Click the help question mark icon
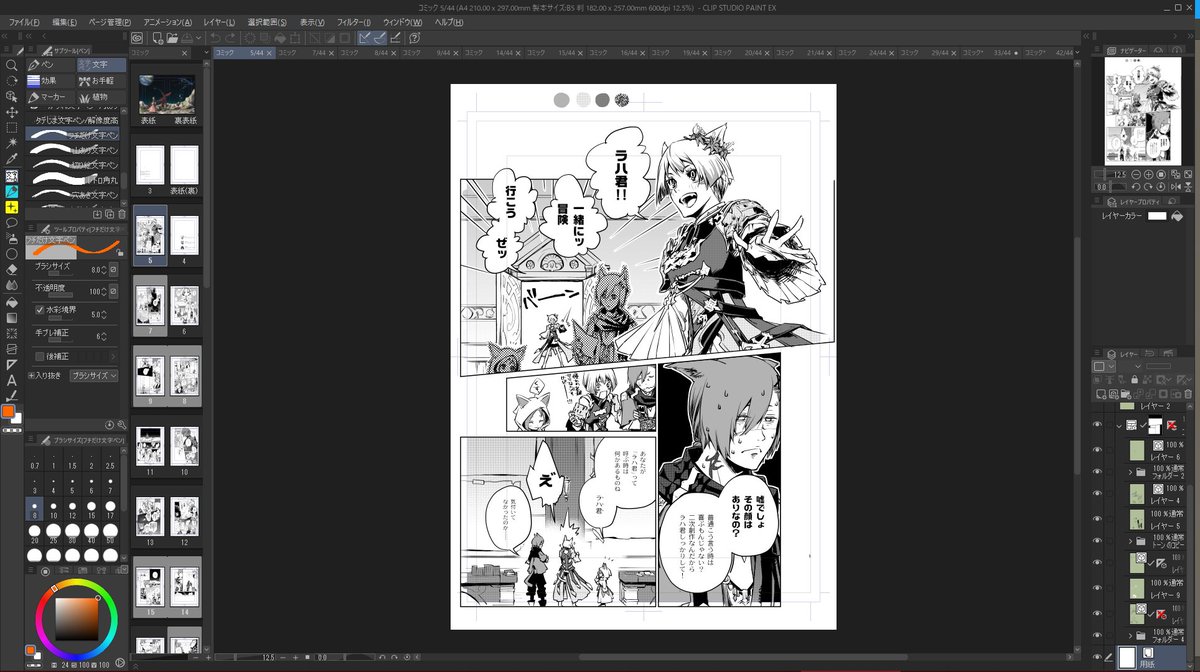Screen dimensions: 1200x672 [x=414, y=38]
